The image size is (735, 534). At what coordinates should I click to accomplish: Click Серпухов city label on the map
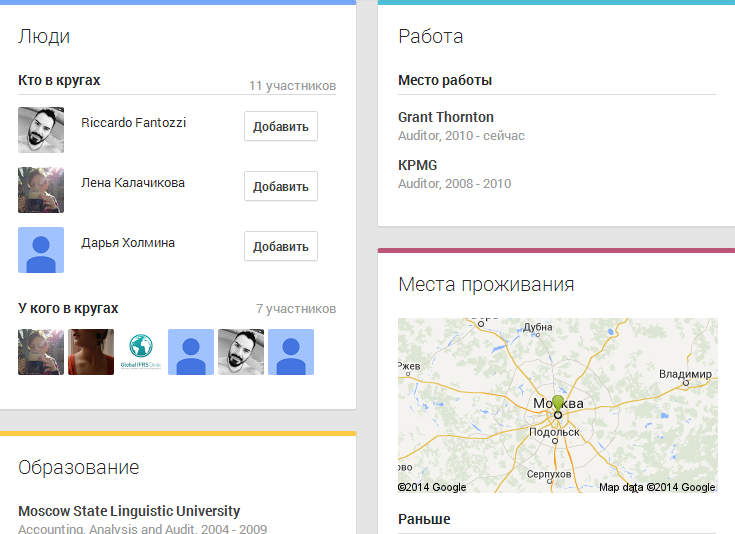pyautogui.click(x=549, y=474)
